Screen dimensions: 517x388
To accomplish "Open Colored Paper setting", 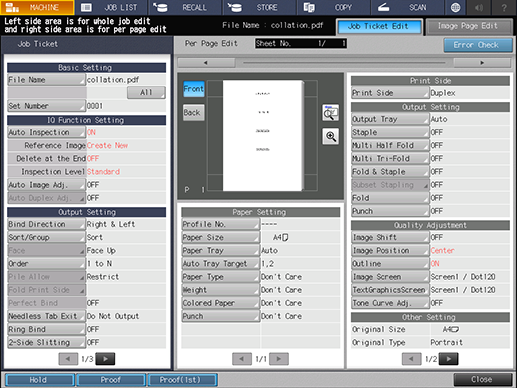I will (220, 303).
